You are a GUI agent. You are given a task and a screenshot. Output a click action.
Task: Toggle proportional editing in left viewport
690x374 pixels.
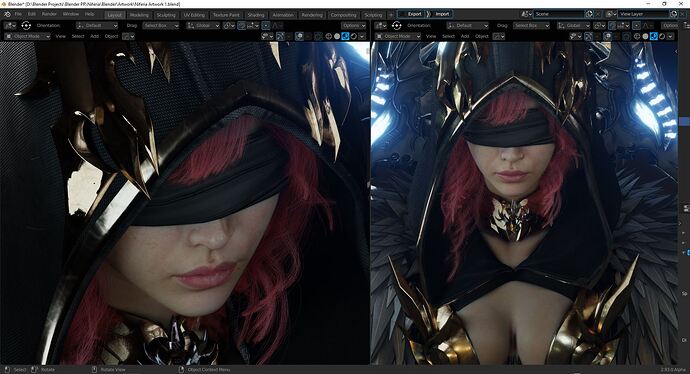(266, 26)
